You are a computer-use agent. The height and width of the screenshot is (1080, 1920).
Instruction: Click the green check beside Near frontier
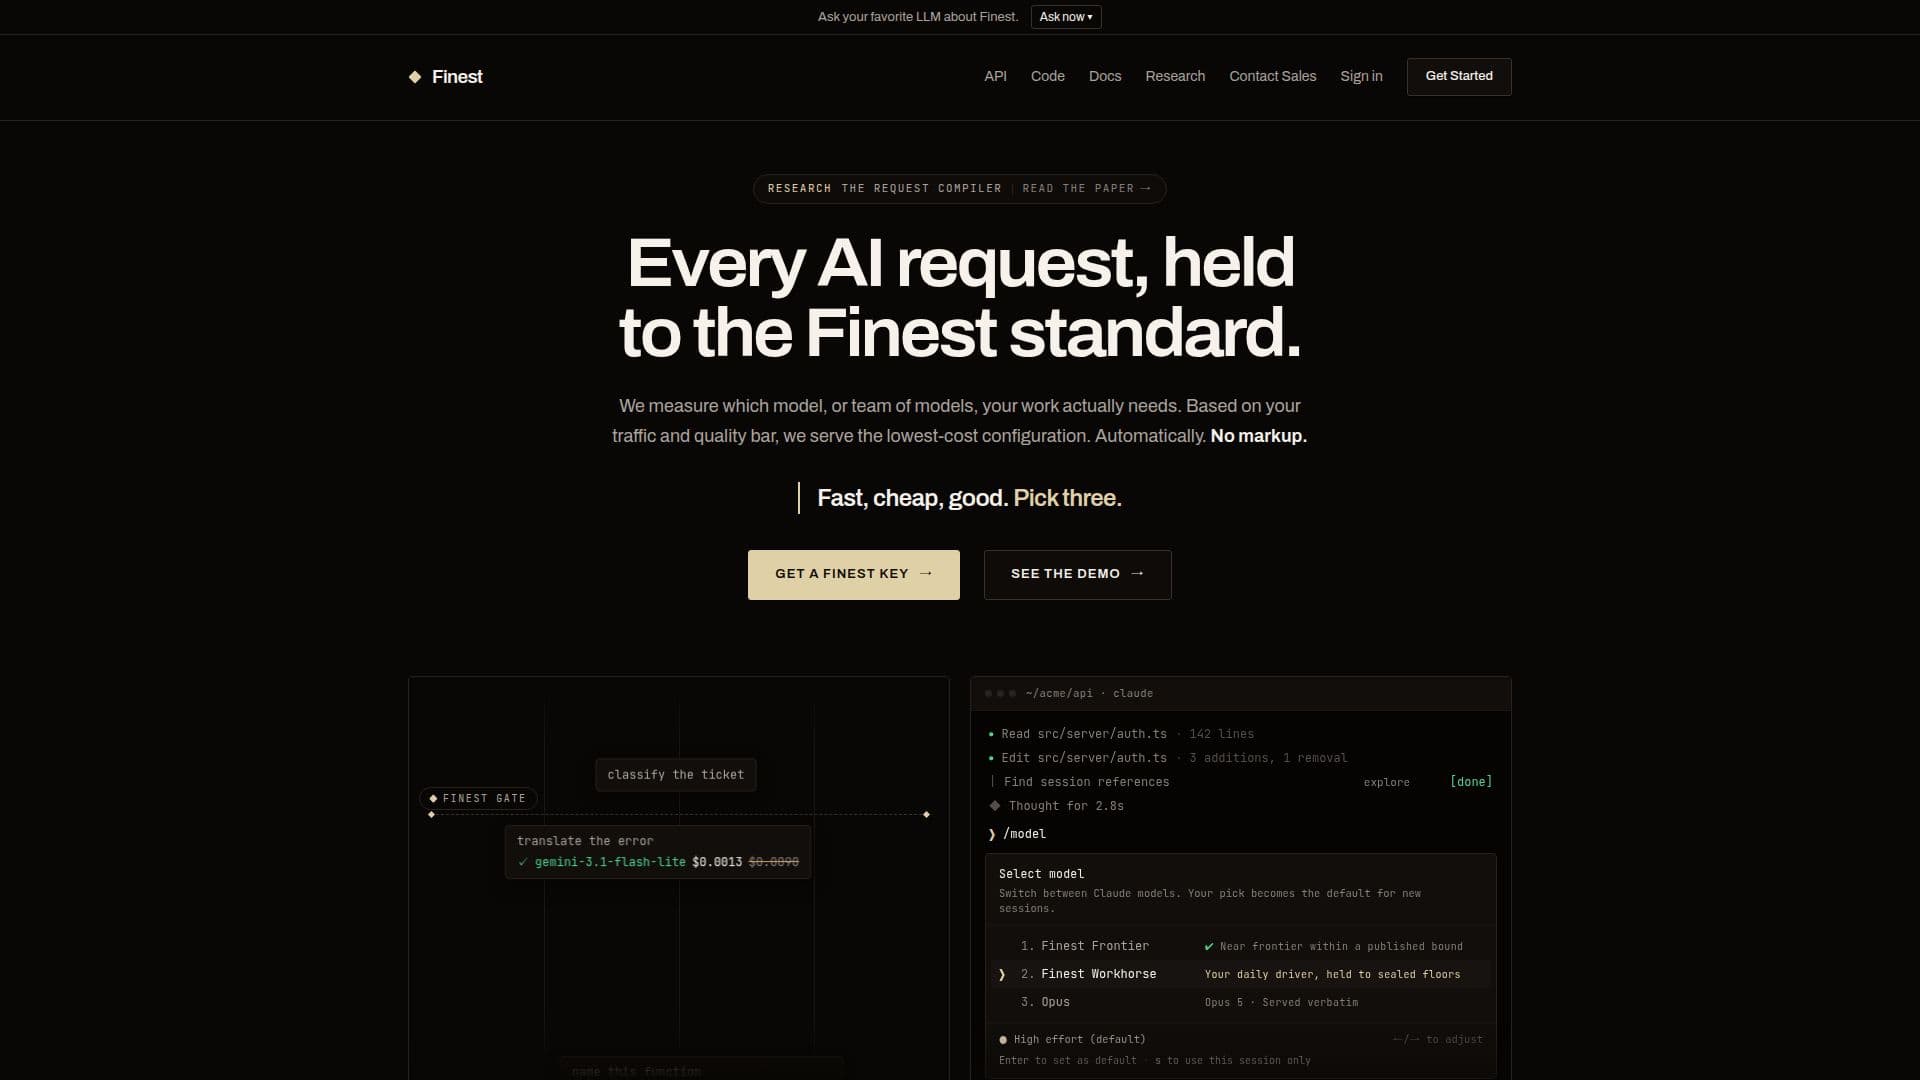pos(1209,946)
